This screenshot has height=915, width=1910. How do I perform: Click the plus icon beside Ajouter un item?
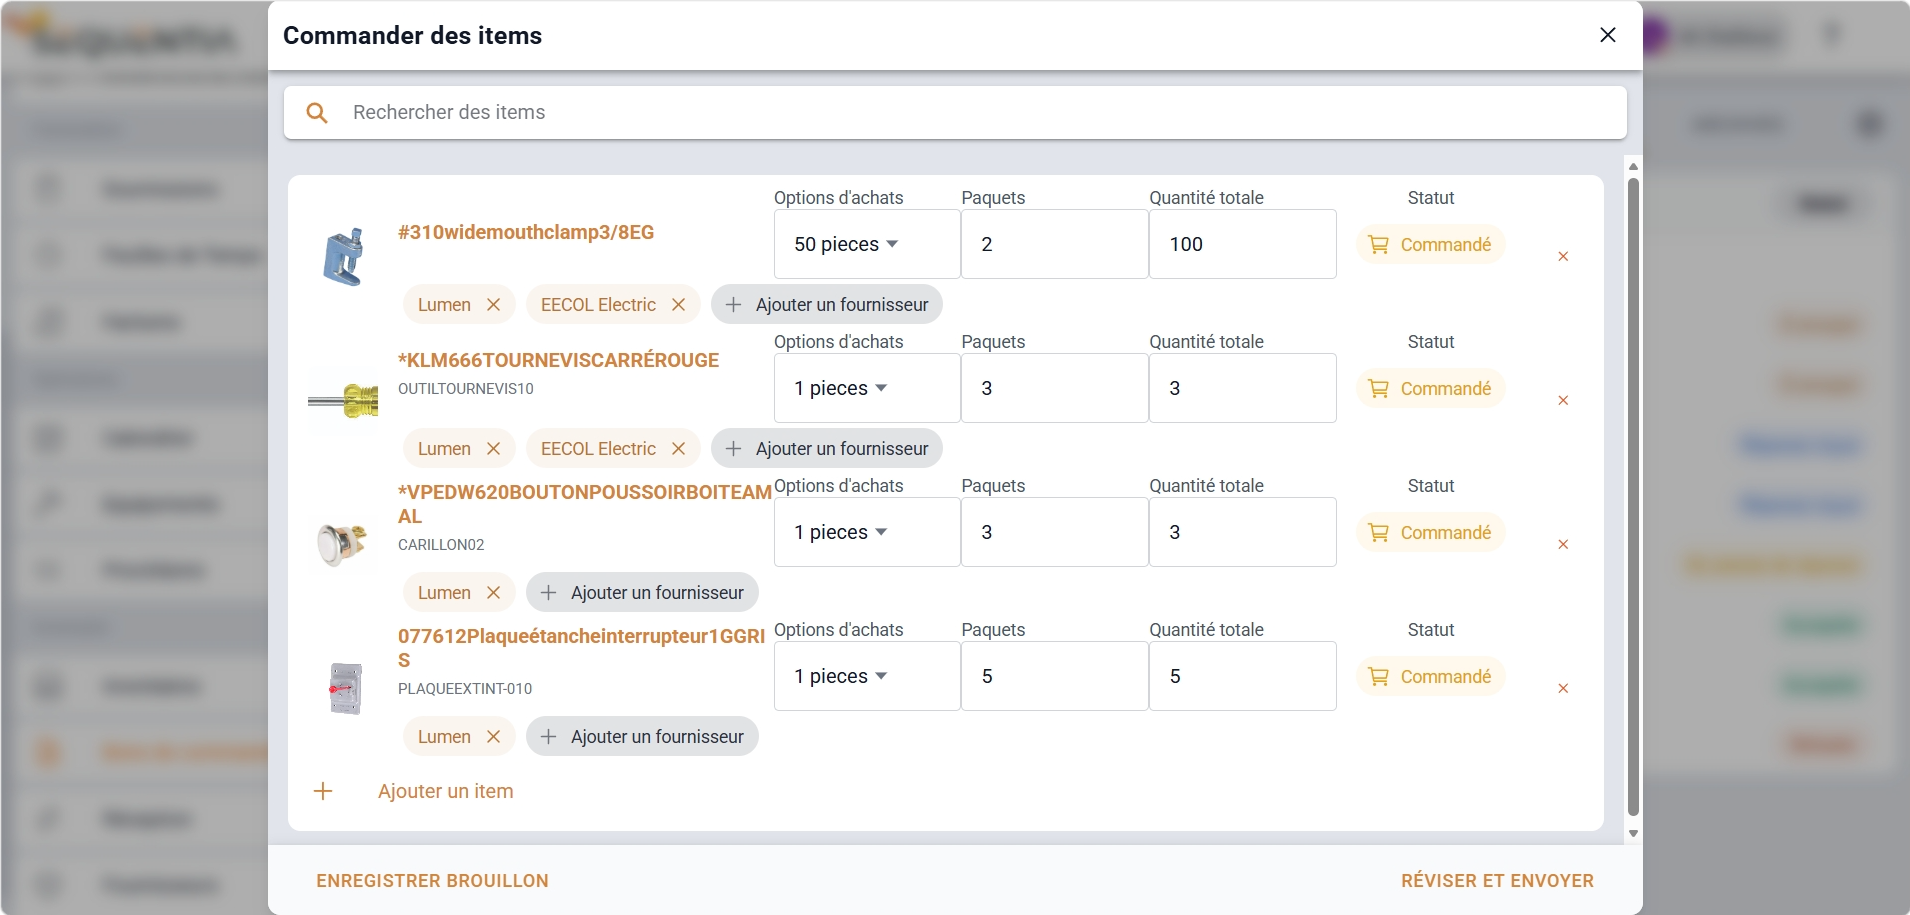tap(323, 791)
